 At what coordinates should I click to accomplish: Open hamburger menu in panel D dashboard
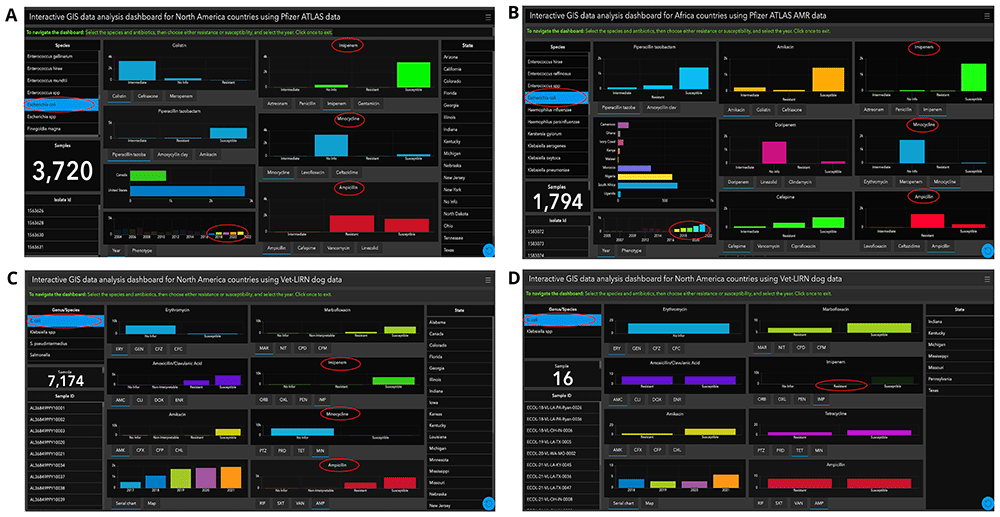[x=986, y=279]
